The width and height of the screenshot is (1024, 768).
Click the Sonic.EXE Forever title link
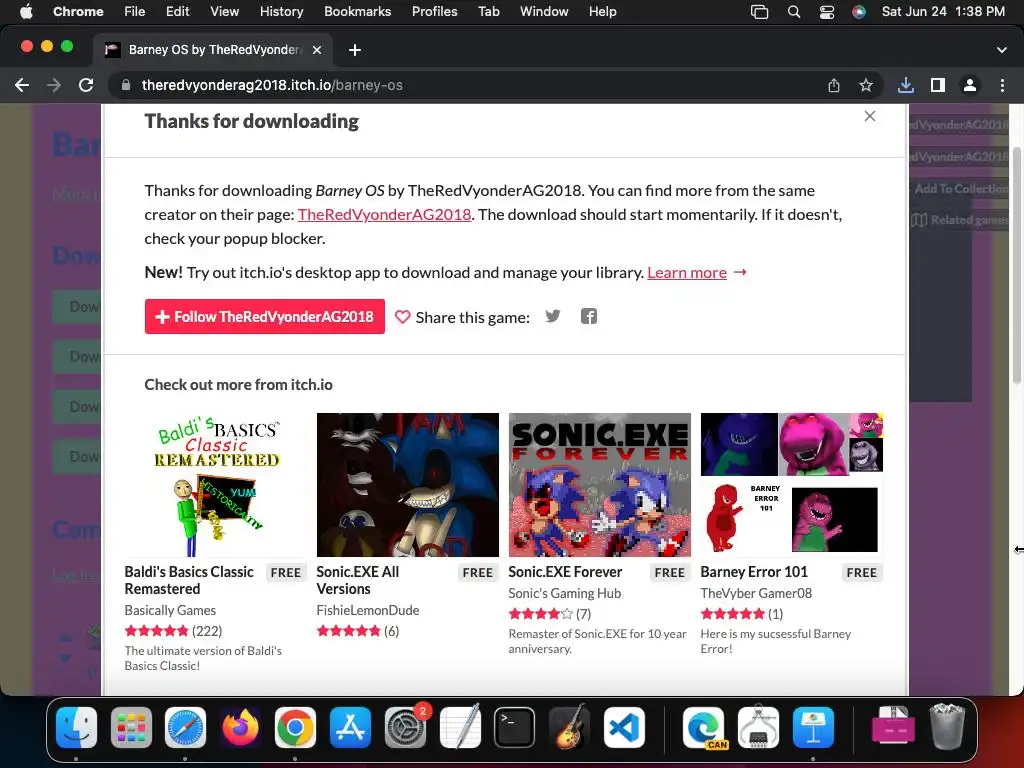[565, 572]
